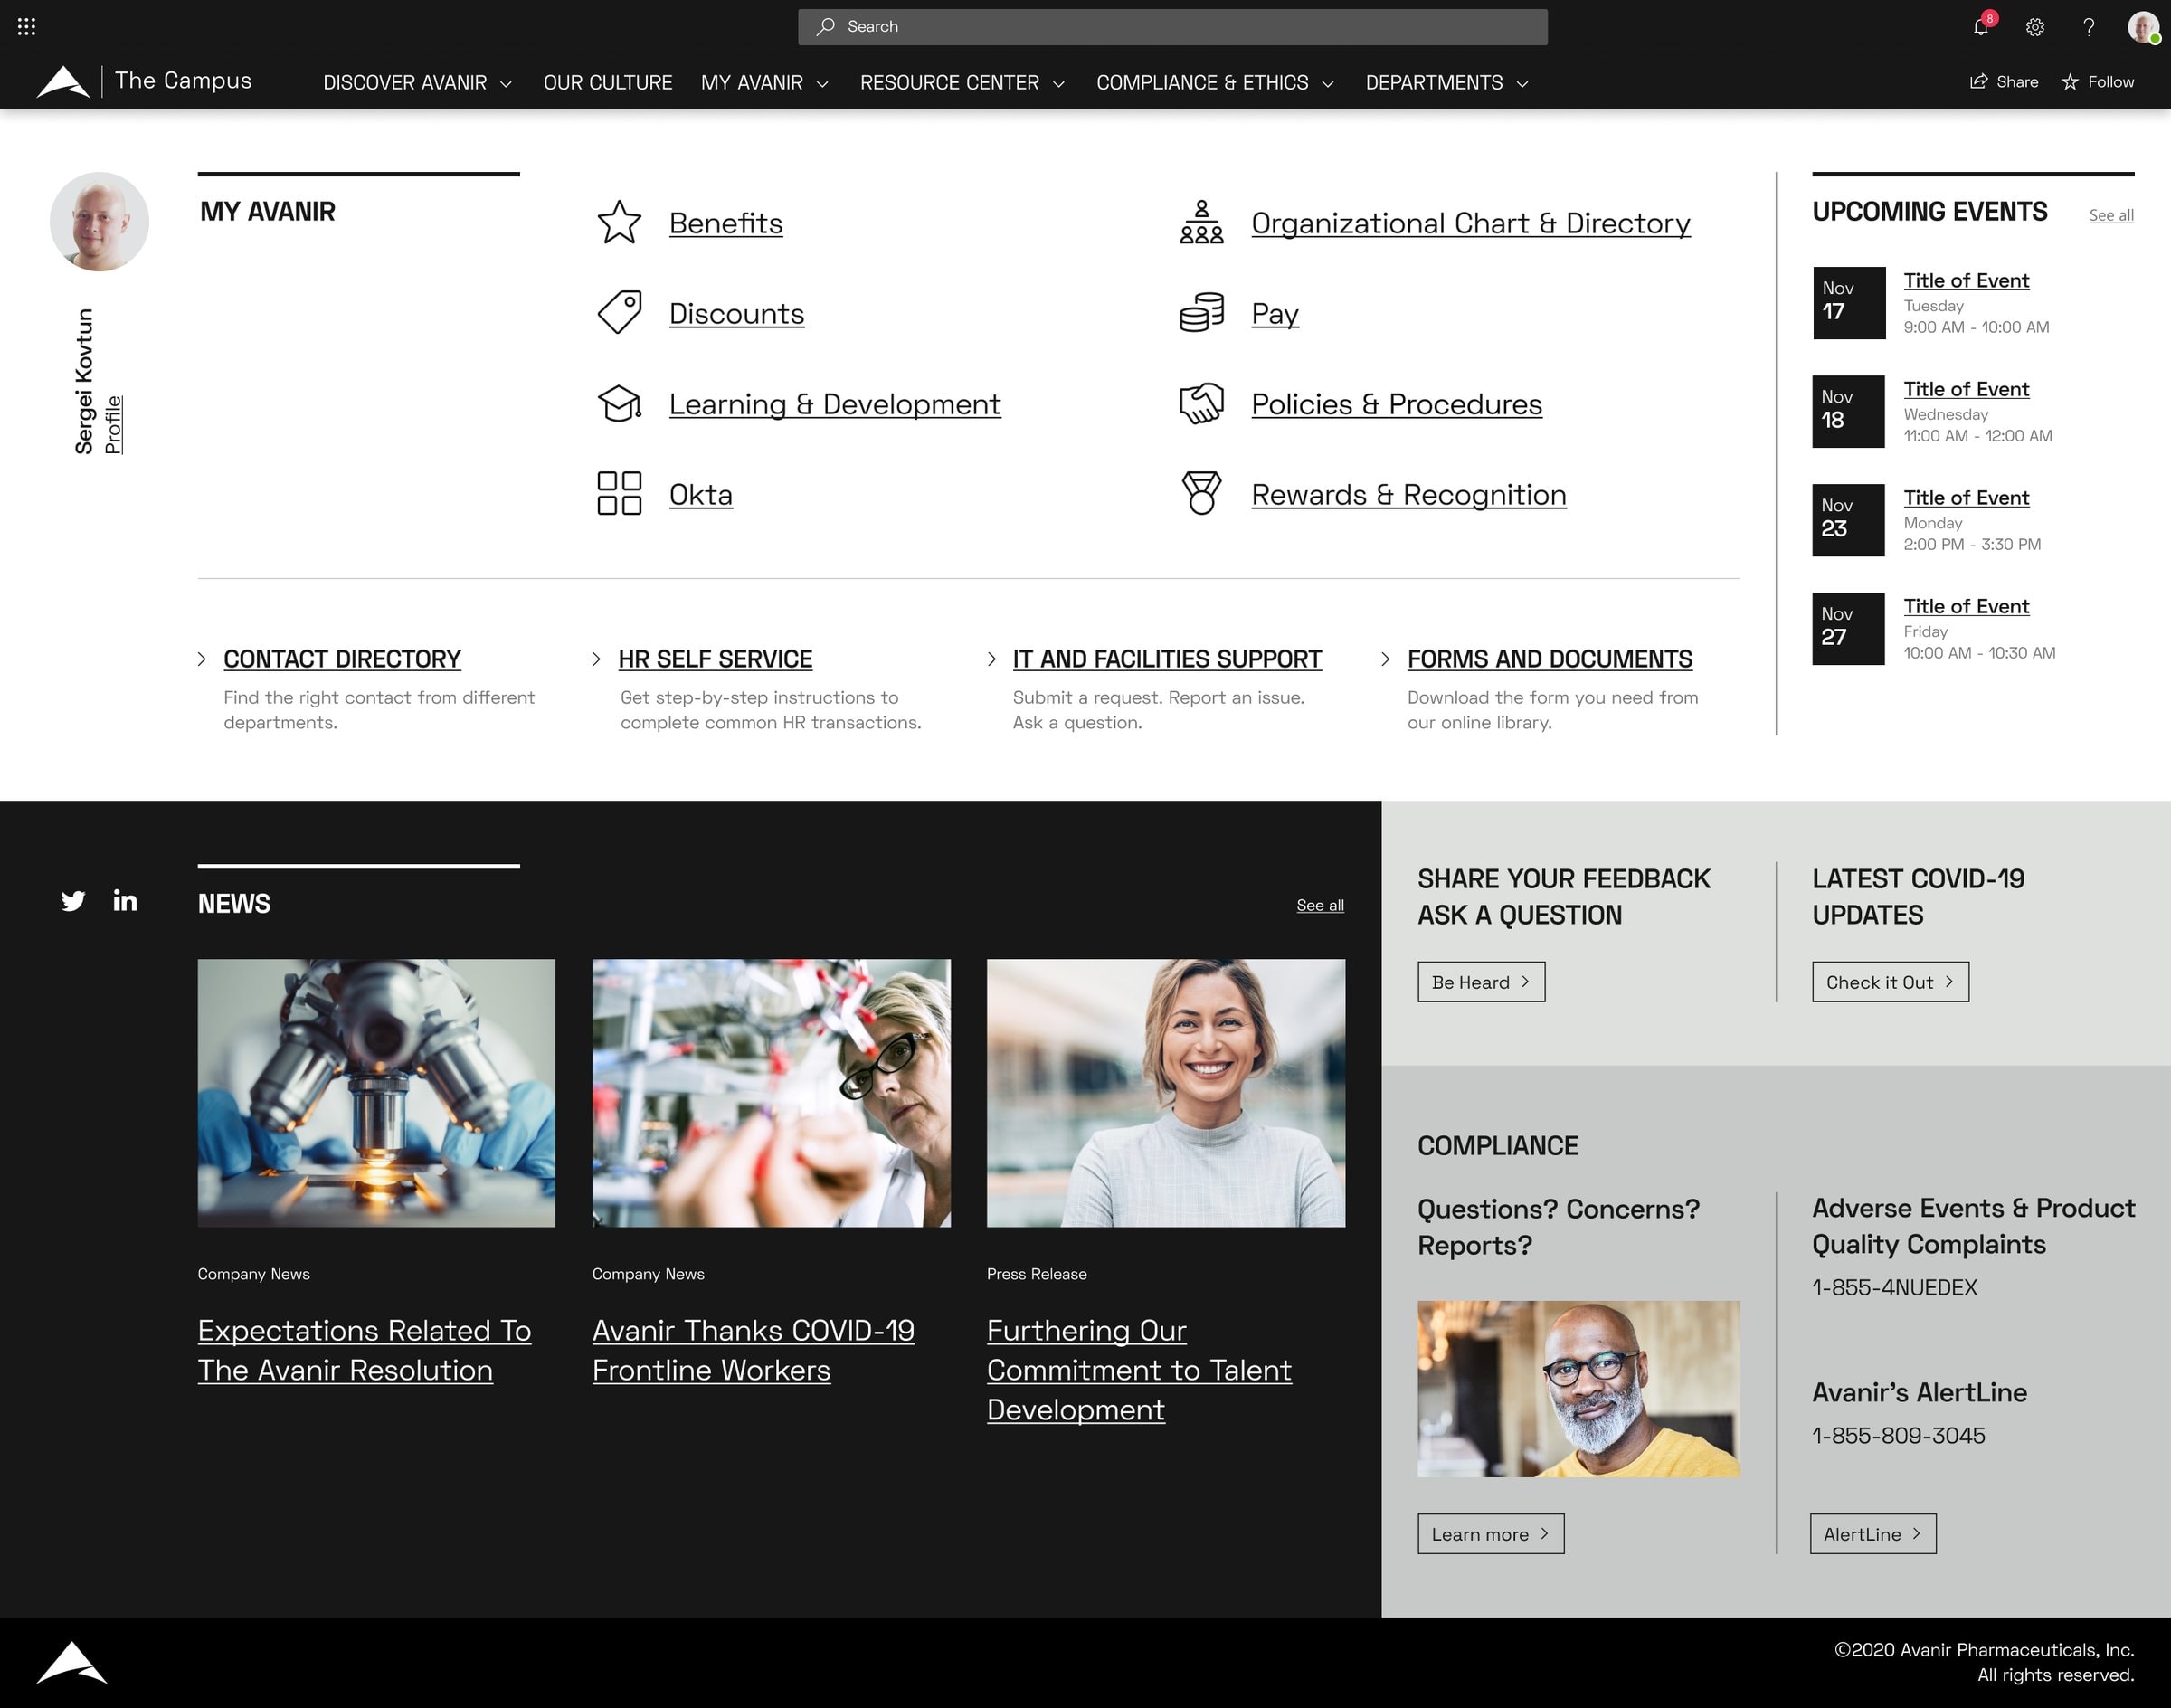Click the Okta four-squares icon
The height and width of the screenshot is (1708, 2171).
[x=619, y=494]
